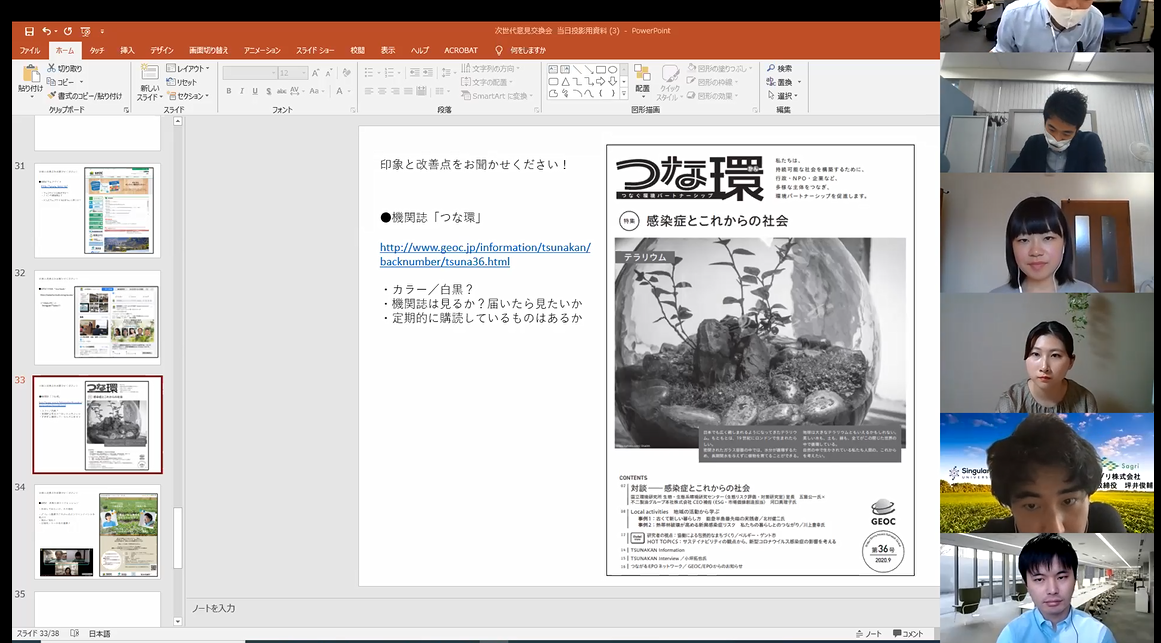Open the clipboard (クリップボード) dialog launcher

[x=126, y=110]
